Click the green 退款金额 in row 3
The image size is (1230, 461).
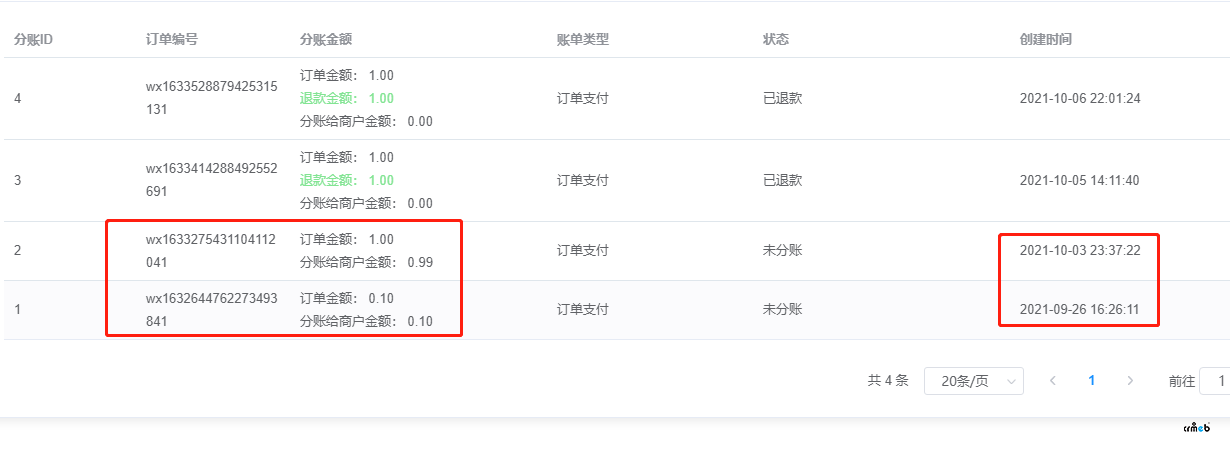(347, 180)
